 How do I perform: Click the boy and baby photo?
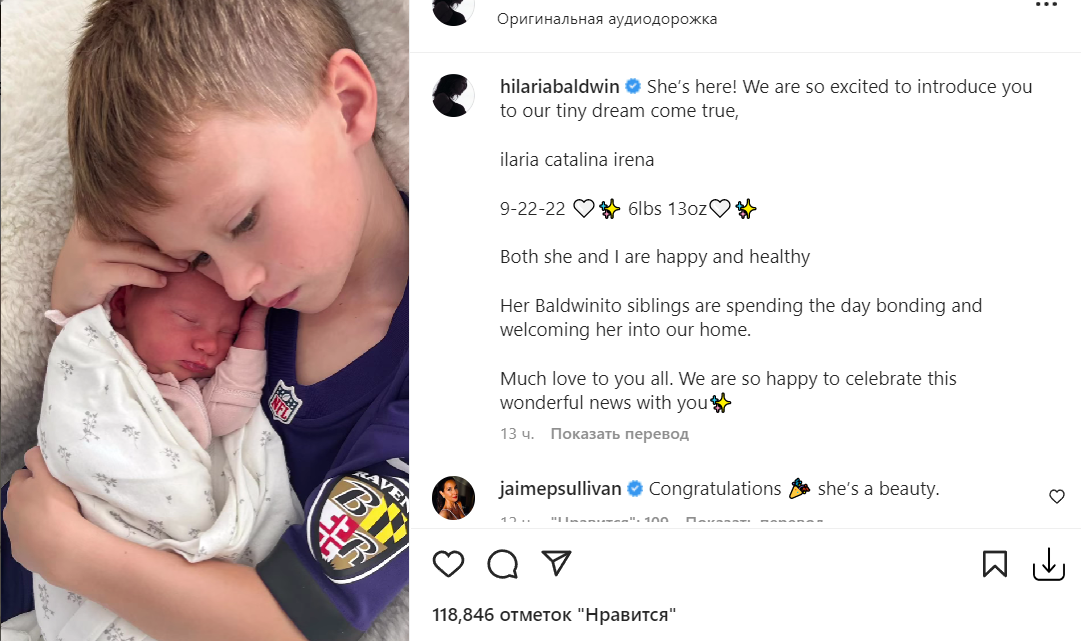click(x=205, y=320)
